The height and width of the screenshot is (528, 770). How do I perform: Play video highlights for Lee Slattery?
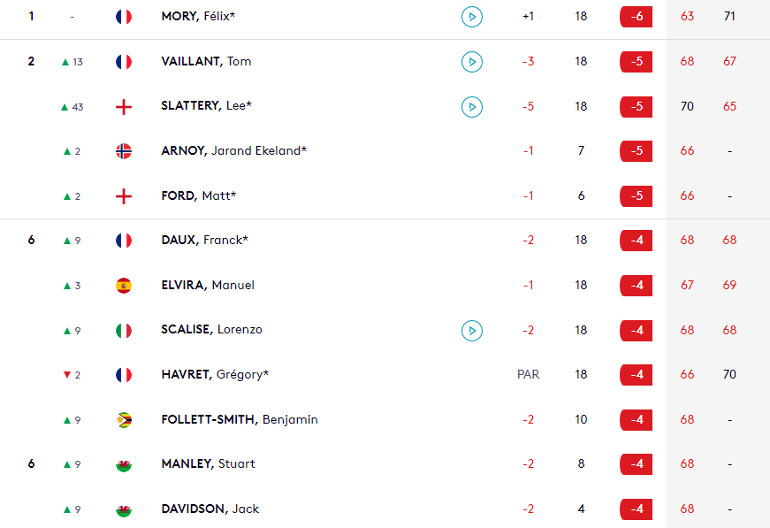[x=471, y=107]
